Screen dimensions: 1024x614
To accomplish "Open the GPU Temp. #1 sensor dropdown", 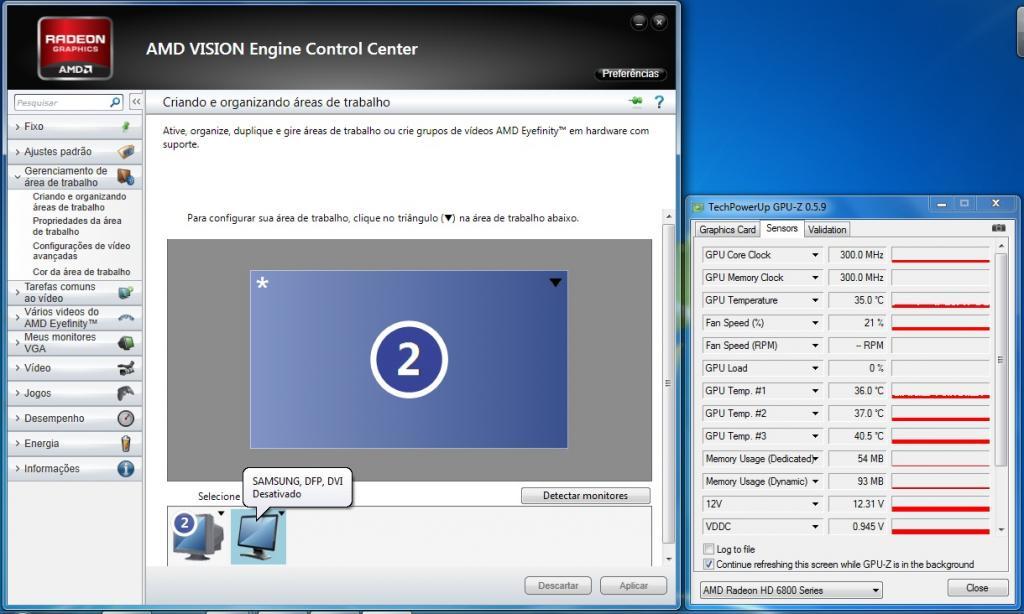I will click(815, 391).
